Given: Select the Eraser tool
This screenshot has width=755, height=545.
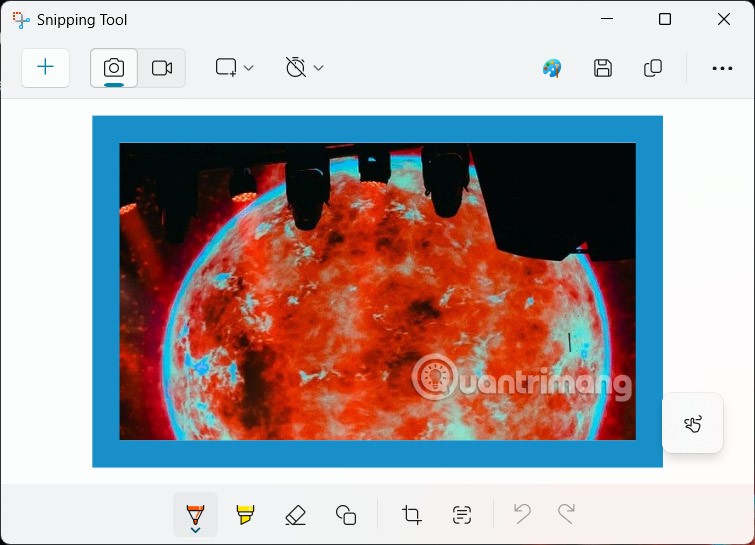Looking at the screenshot, I should coord(295,515).
